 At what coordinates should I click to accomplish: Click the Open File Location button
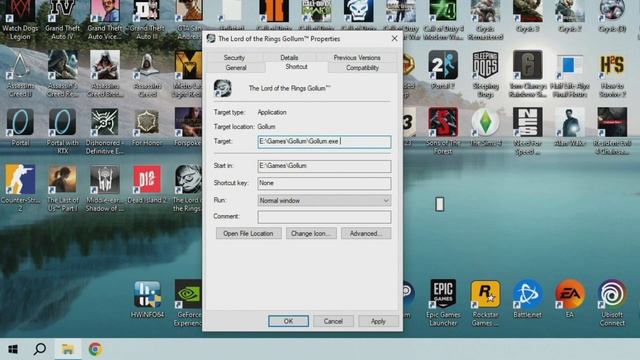[x=248, y=233]
